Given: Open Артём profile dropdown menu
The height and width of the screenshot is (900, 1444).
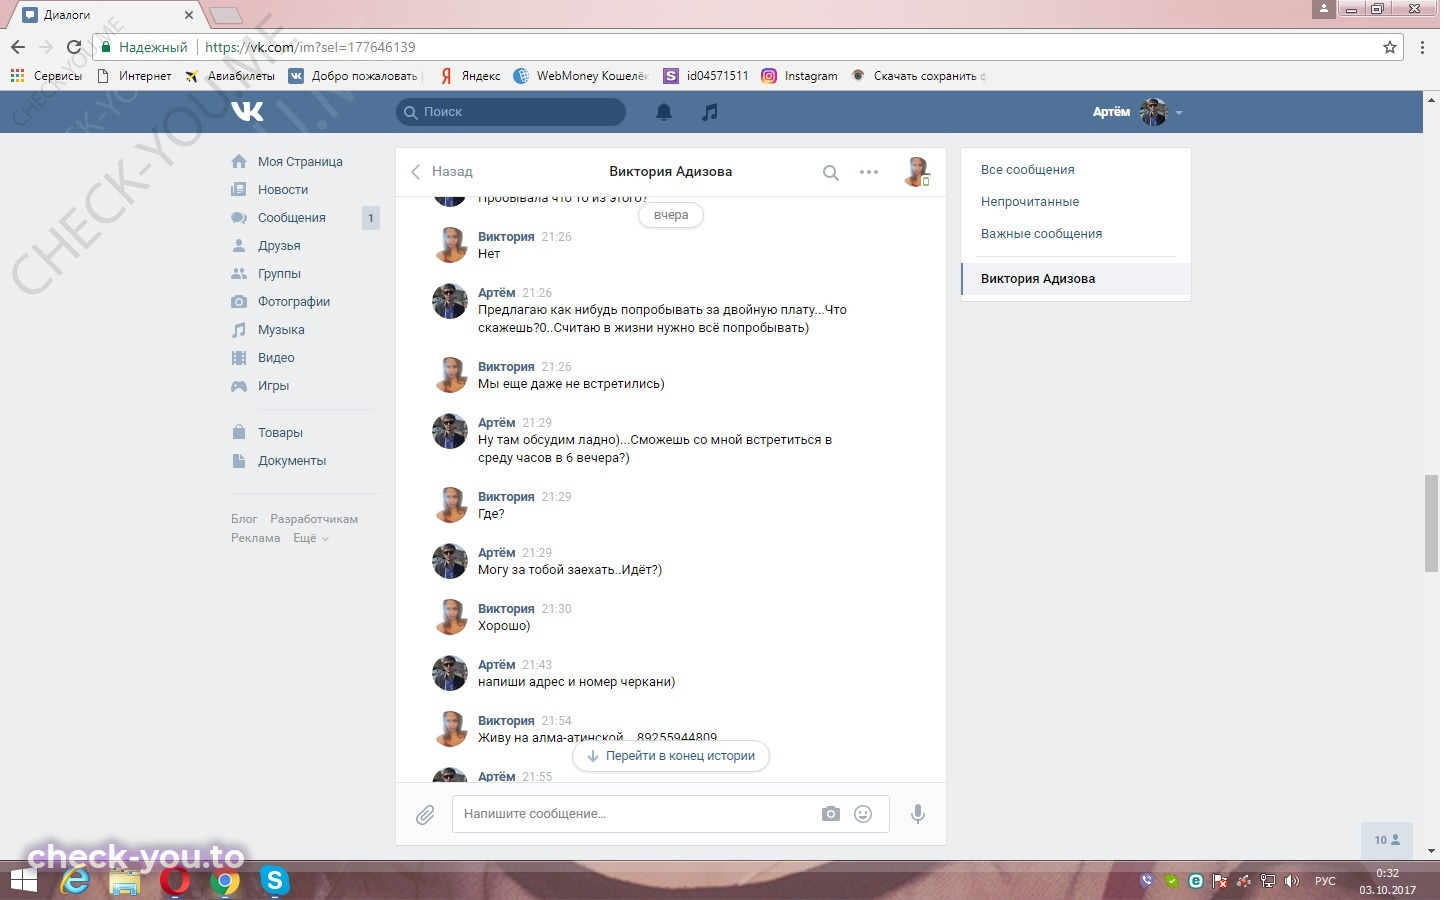Looking at the screenshot, I should 1138,112.
